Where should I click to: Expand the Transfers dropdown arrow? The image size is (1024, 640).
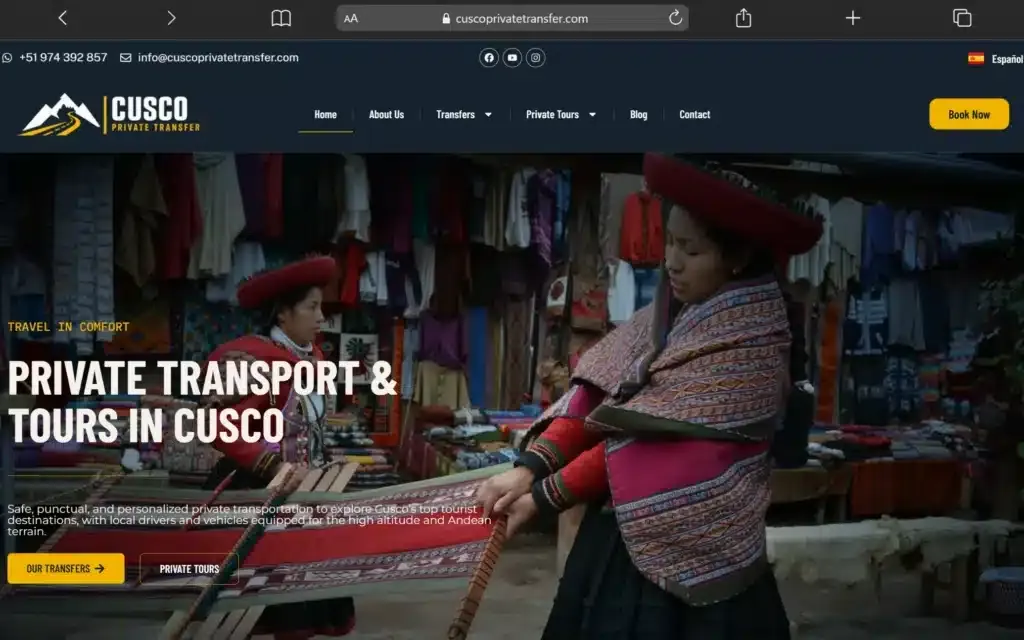point(488,114)
